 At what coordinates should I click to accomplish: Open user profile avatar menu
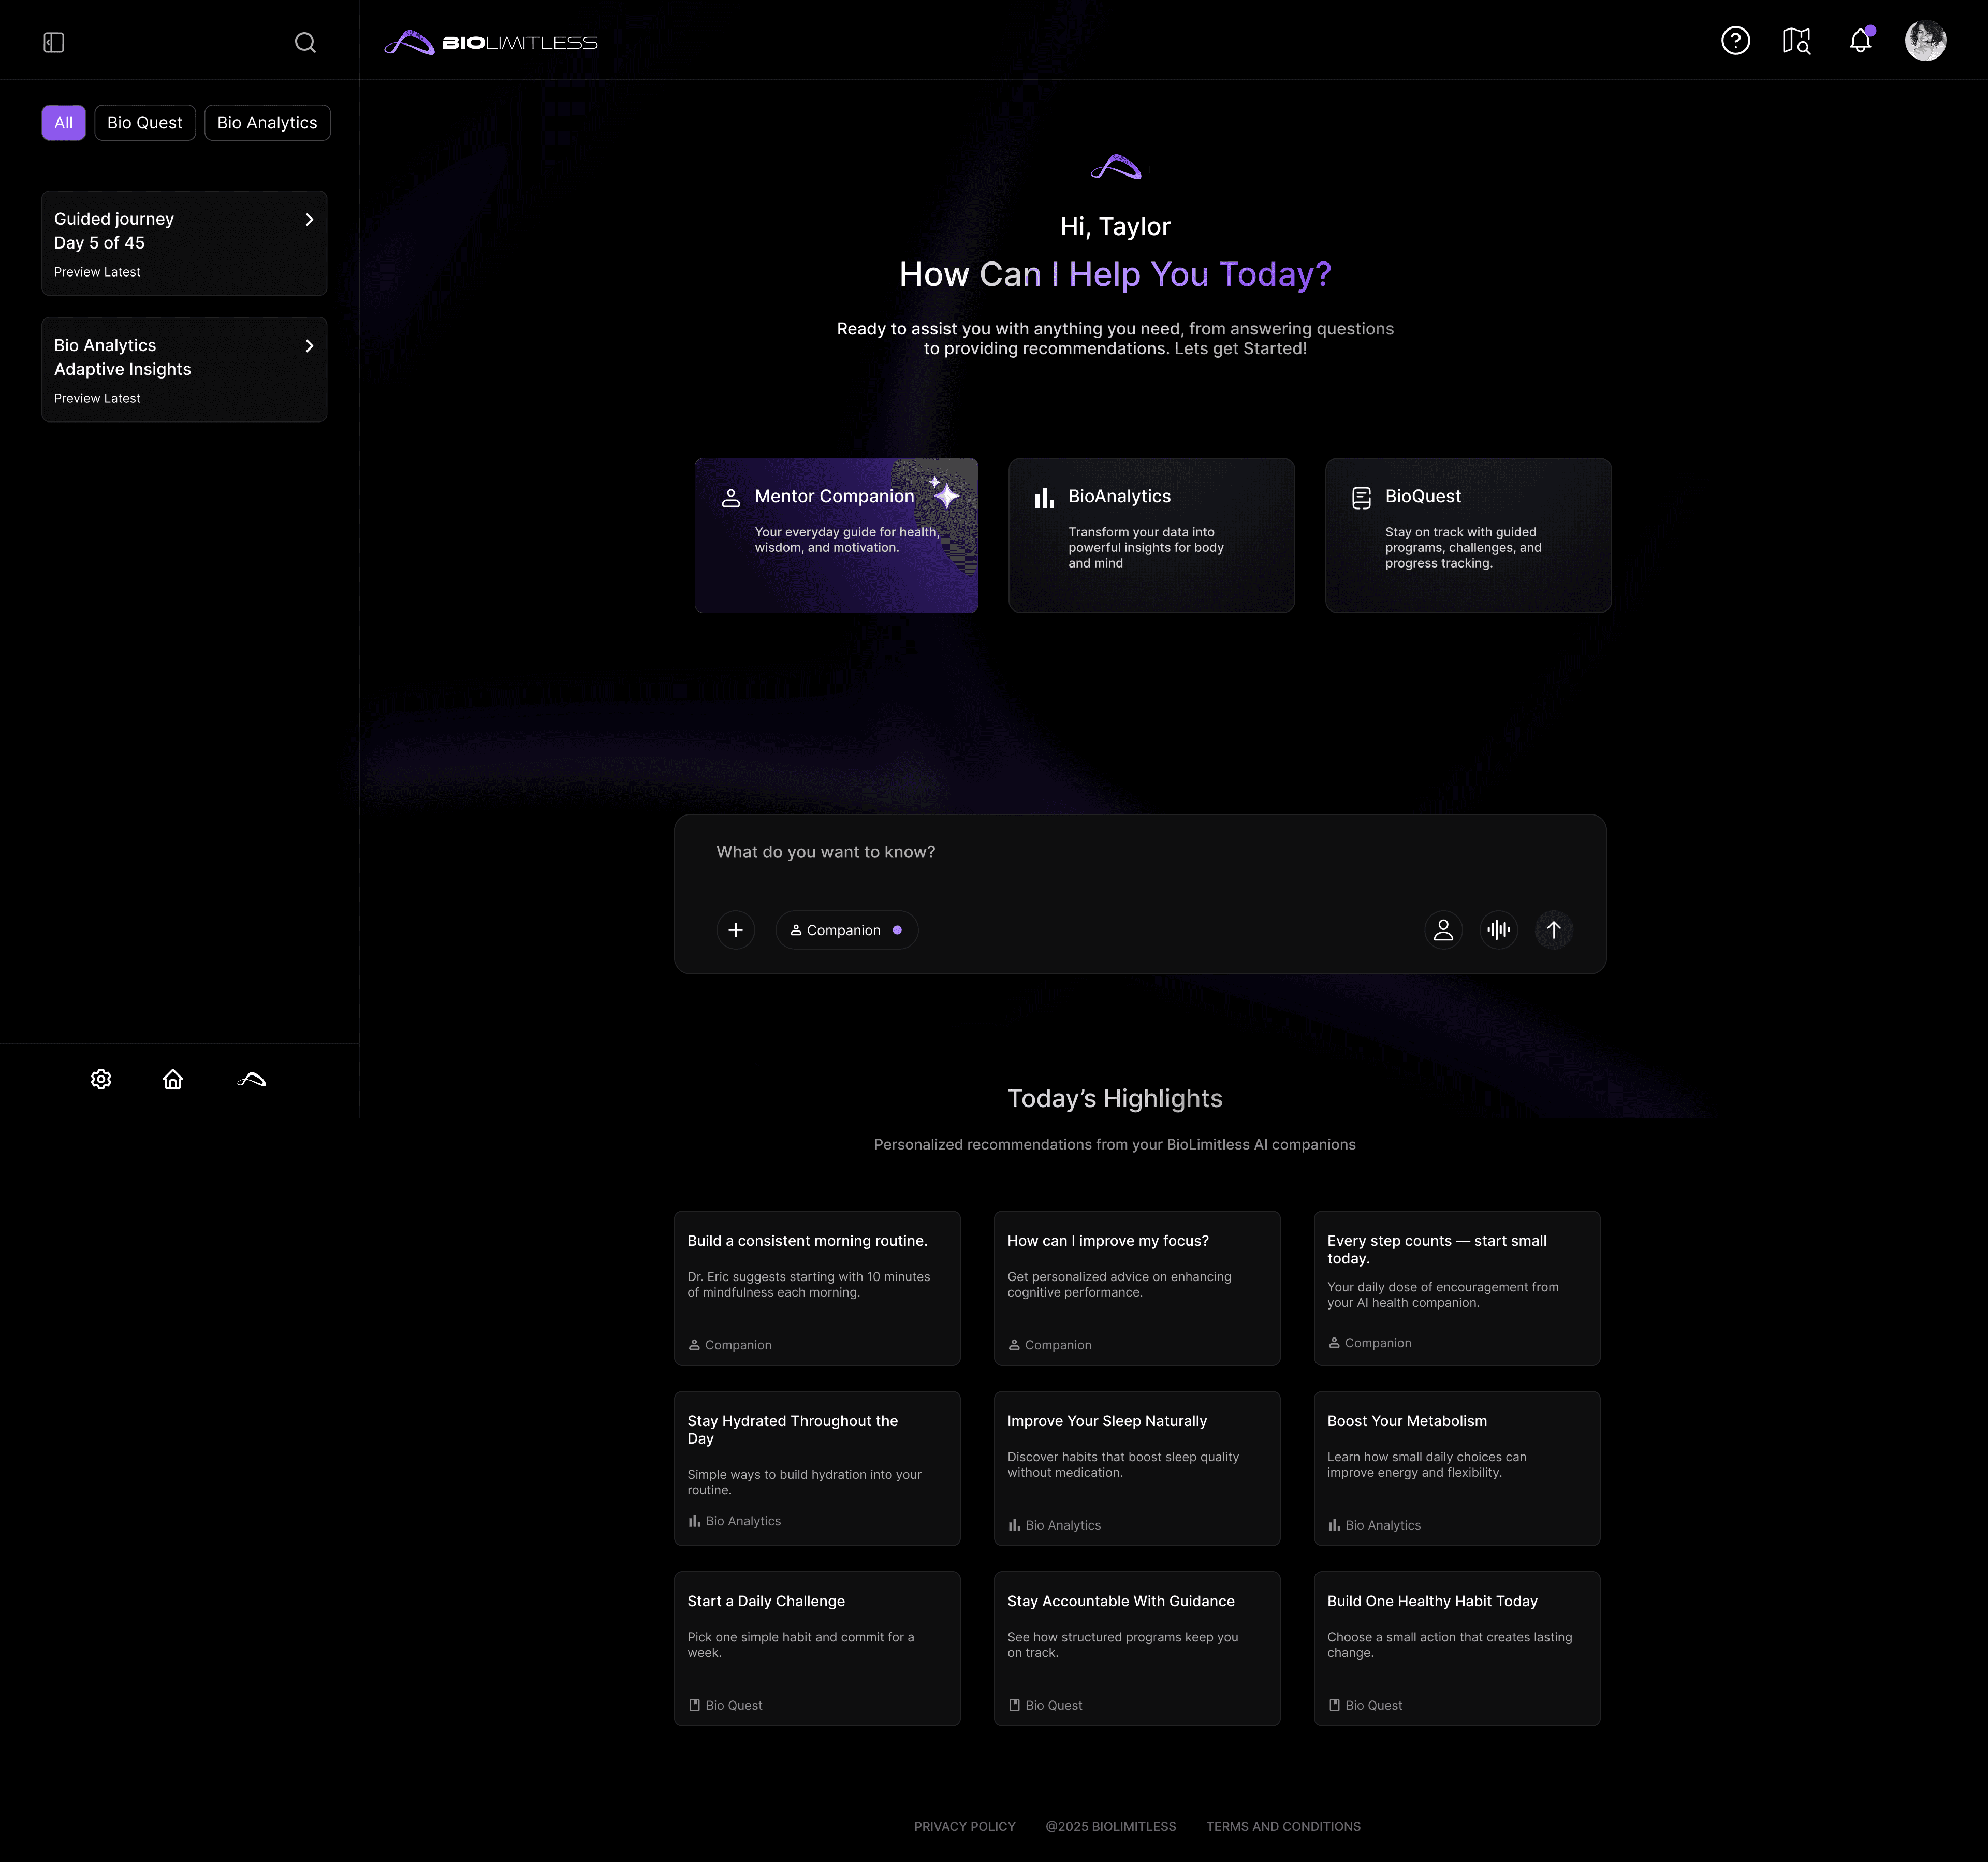coord(1925,41)
